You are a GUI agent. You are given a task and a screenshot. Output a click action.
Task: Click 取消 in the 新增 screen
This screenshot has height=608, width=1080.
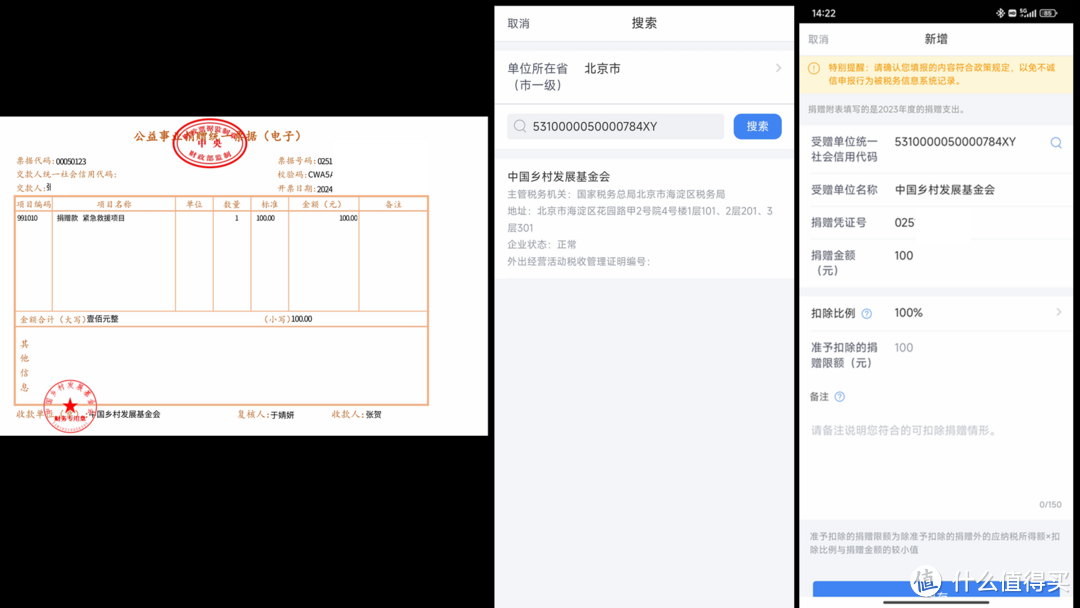tap(818, 39)
